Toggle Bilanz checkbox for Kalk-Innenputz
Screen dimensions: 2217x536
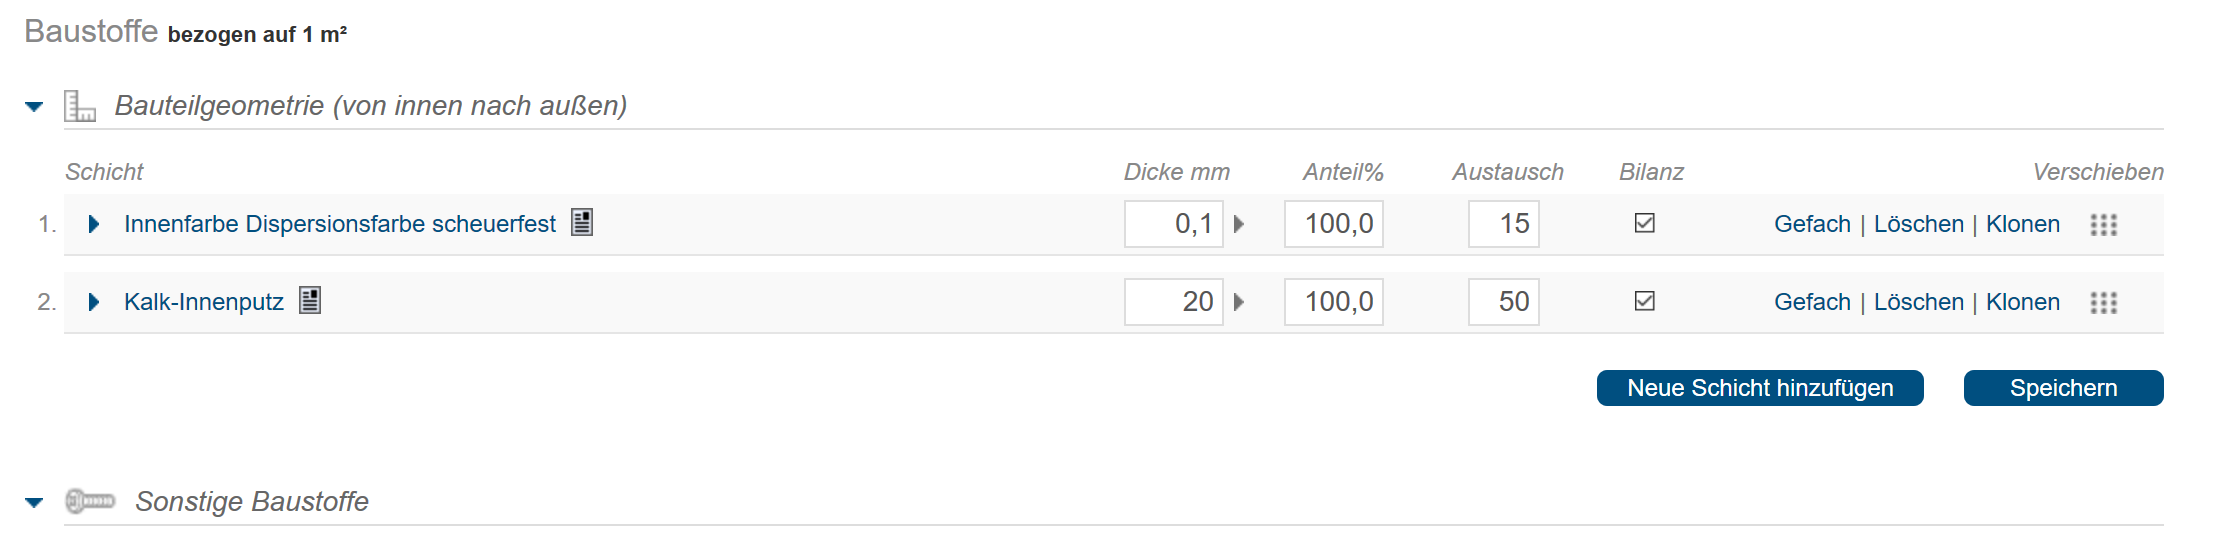coord(1645,301)
